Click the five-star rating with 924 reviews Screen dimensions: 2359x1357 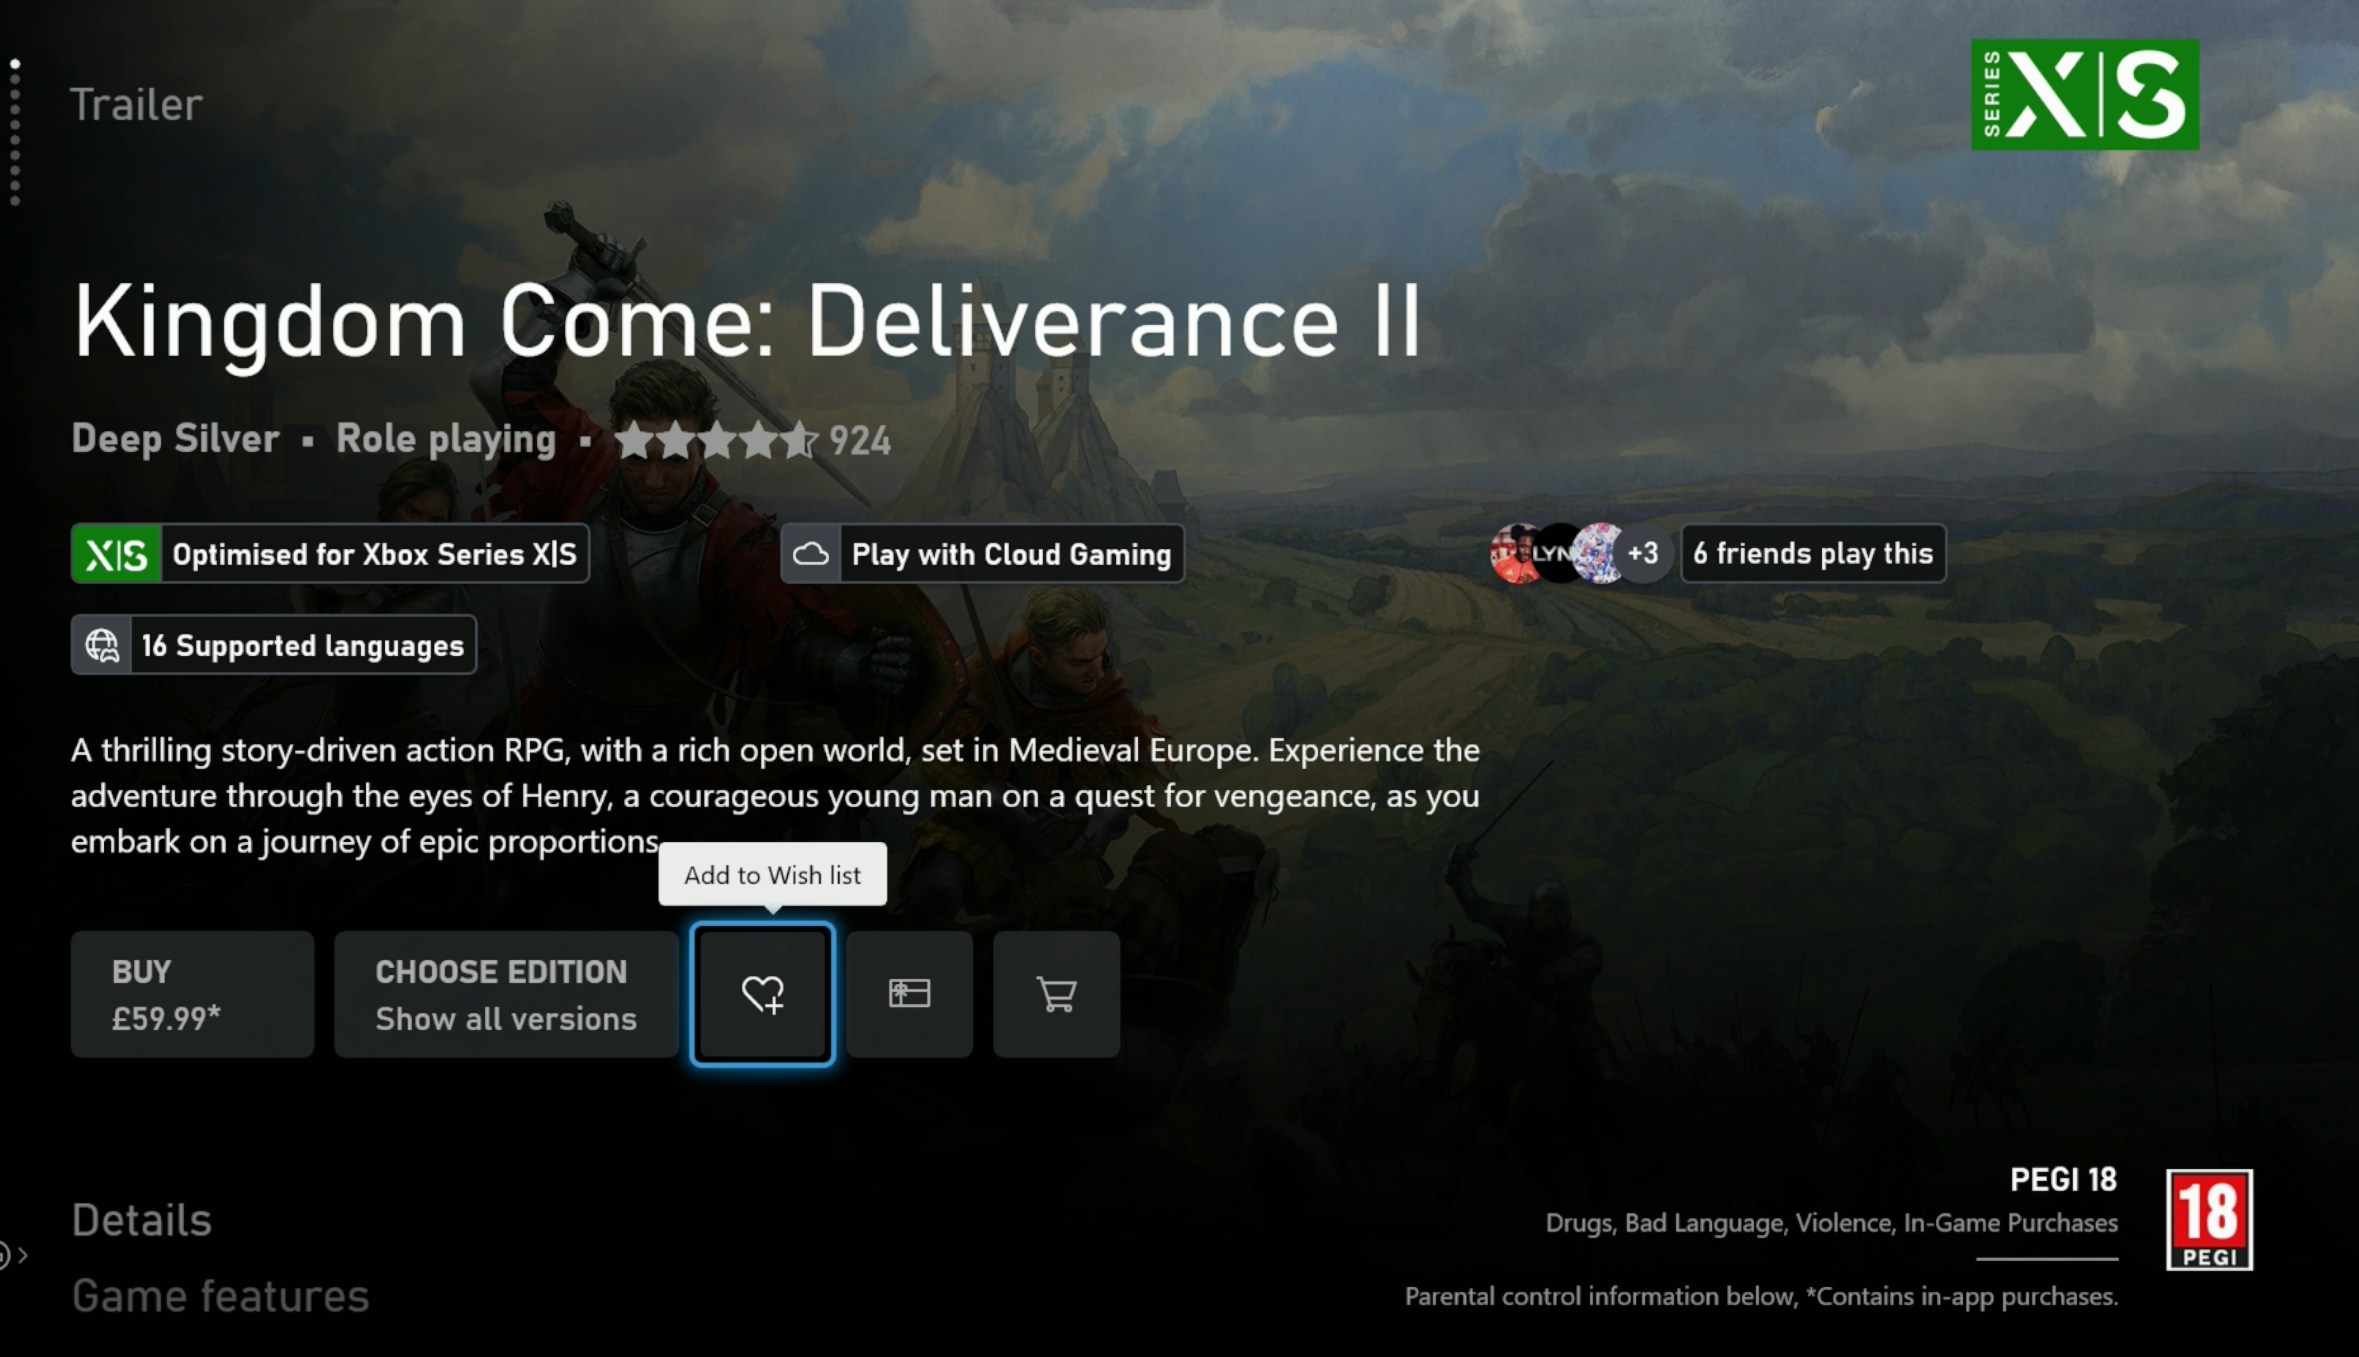pos(752,440)
